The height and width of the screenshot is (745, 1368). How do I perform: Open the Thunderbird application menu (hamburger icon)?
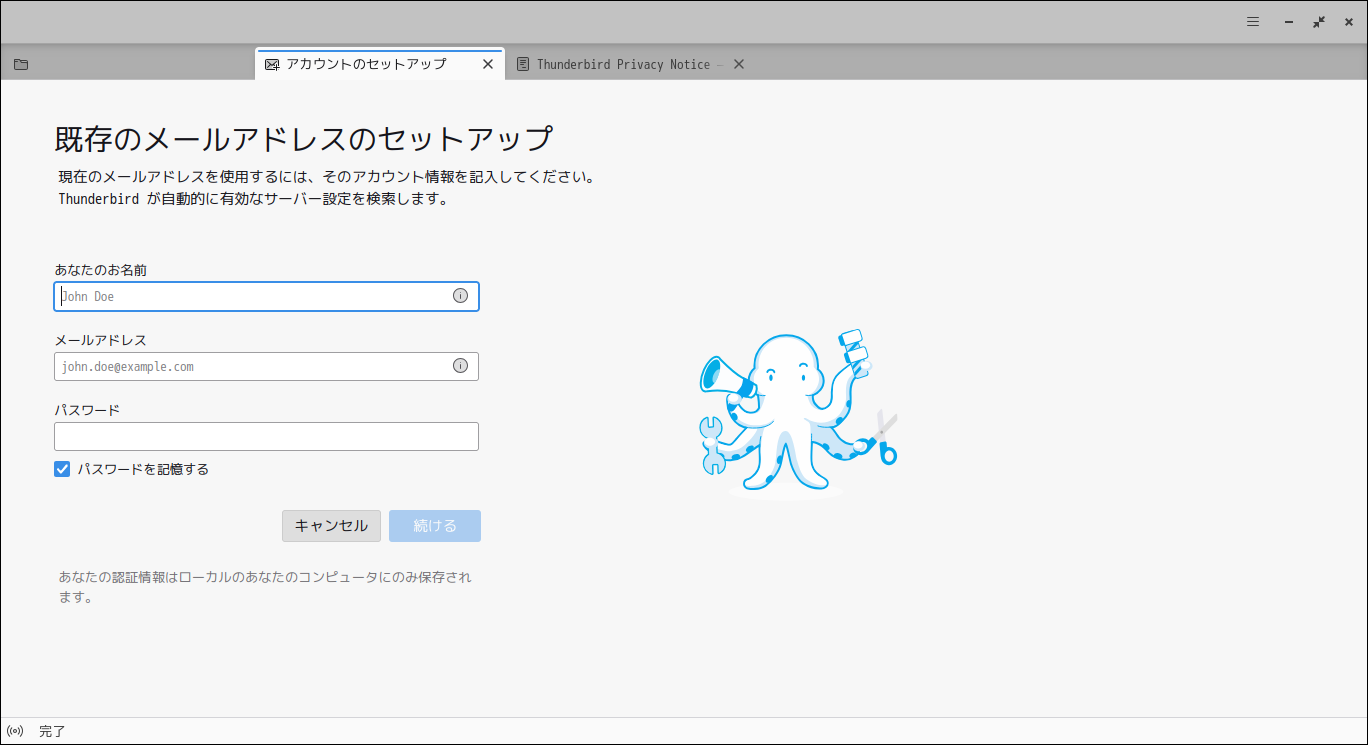click(1253, 22)
